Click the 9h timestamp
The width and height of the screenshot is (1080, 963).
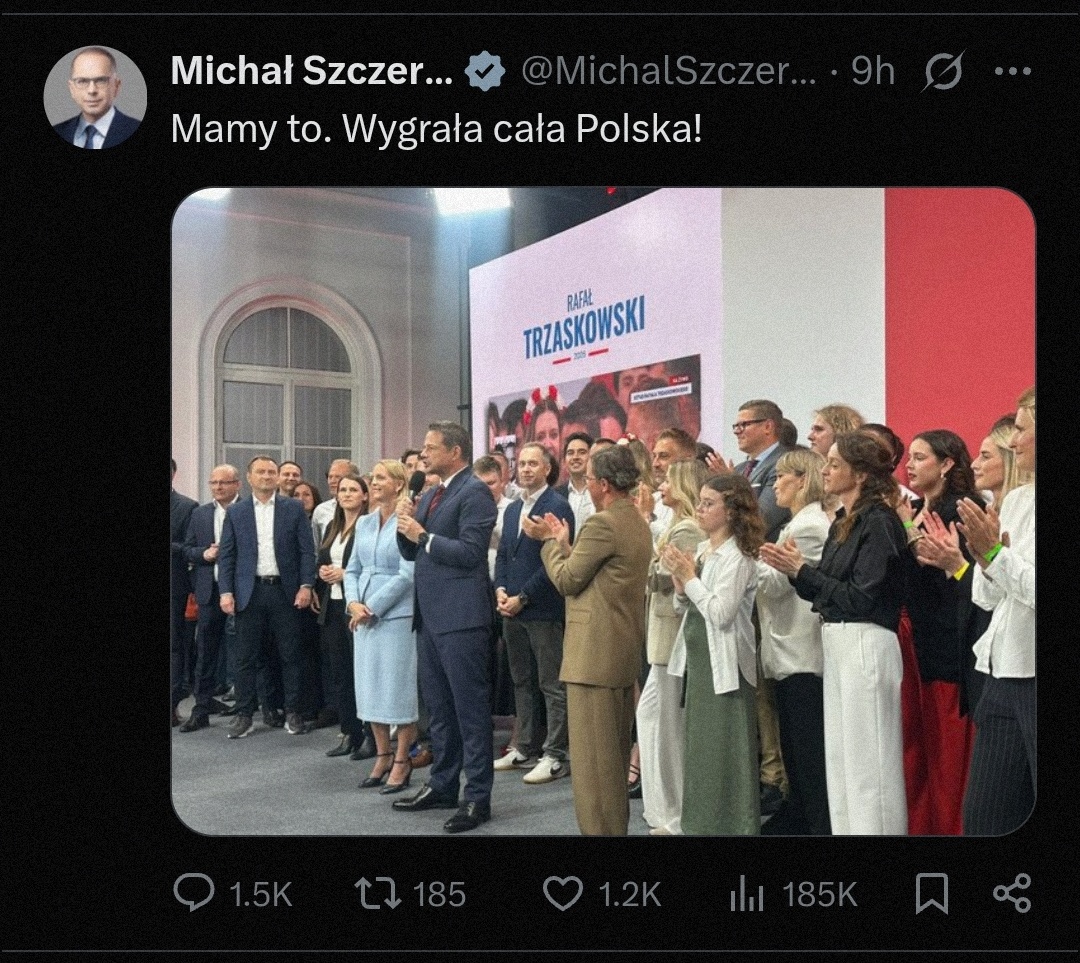[x=873, y=71]
